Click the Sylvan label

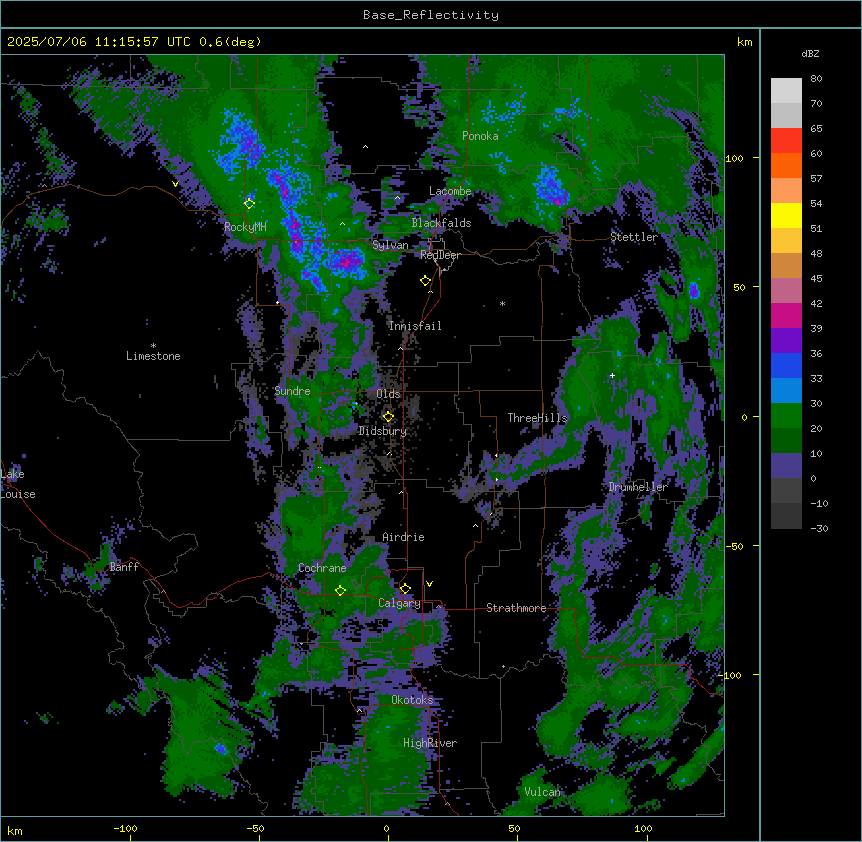coord(390,245)
